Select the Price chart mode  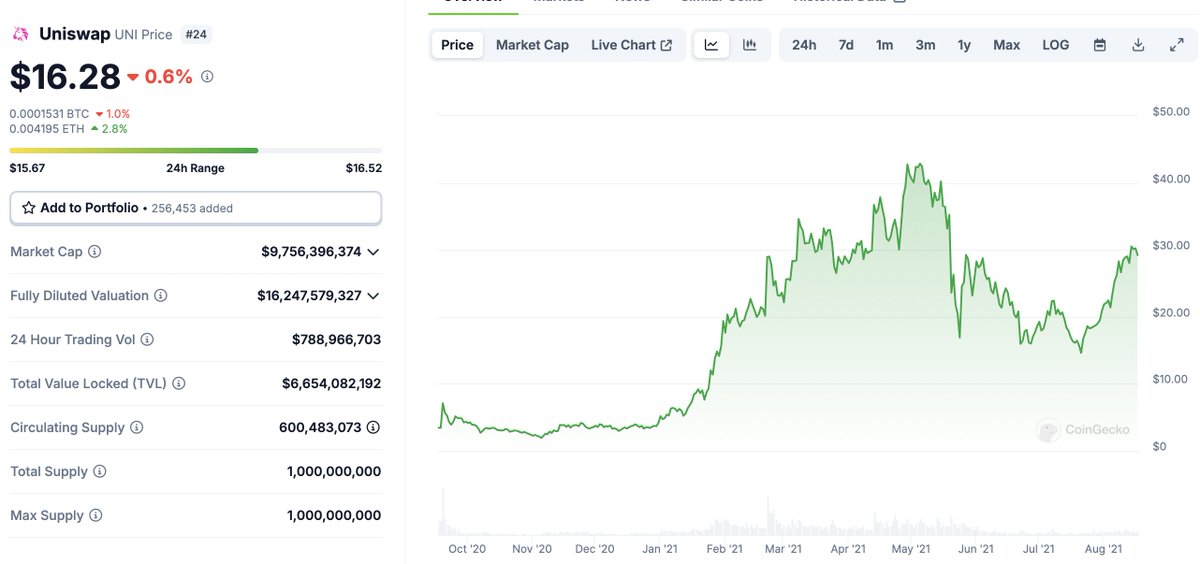pos(457,45)
